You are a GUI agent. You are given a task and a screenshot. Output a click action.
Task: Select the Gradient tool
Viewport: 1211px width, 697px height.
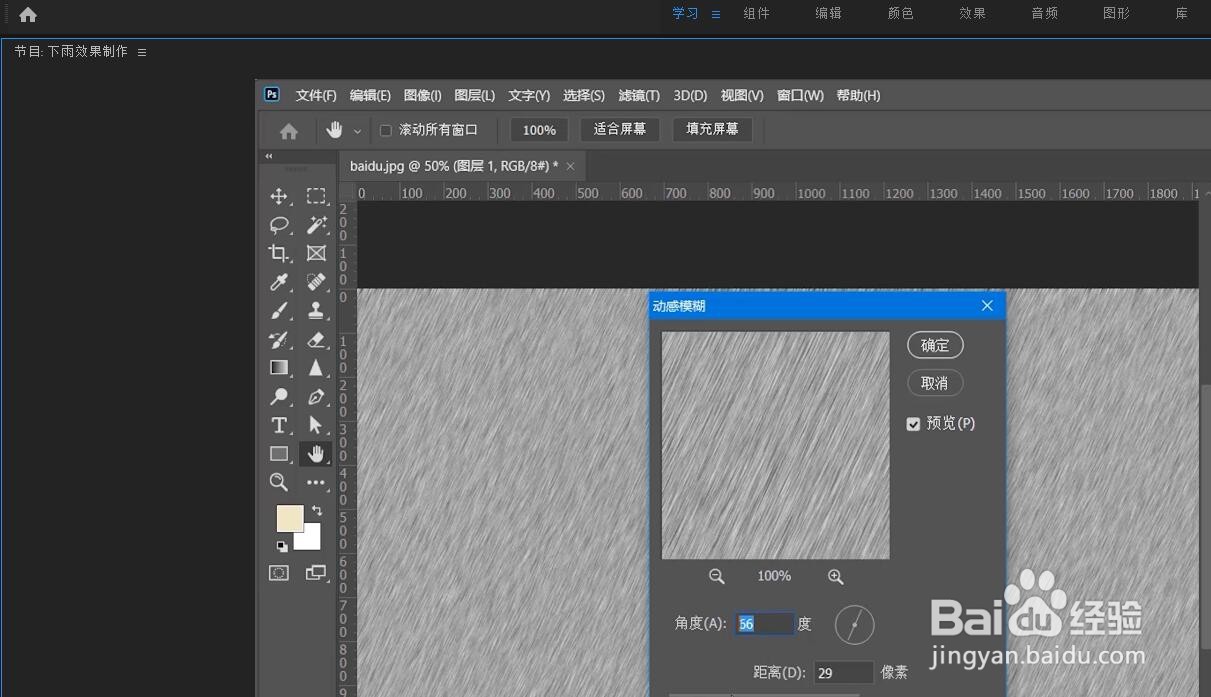[279, 368]
